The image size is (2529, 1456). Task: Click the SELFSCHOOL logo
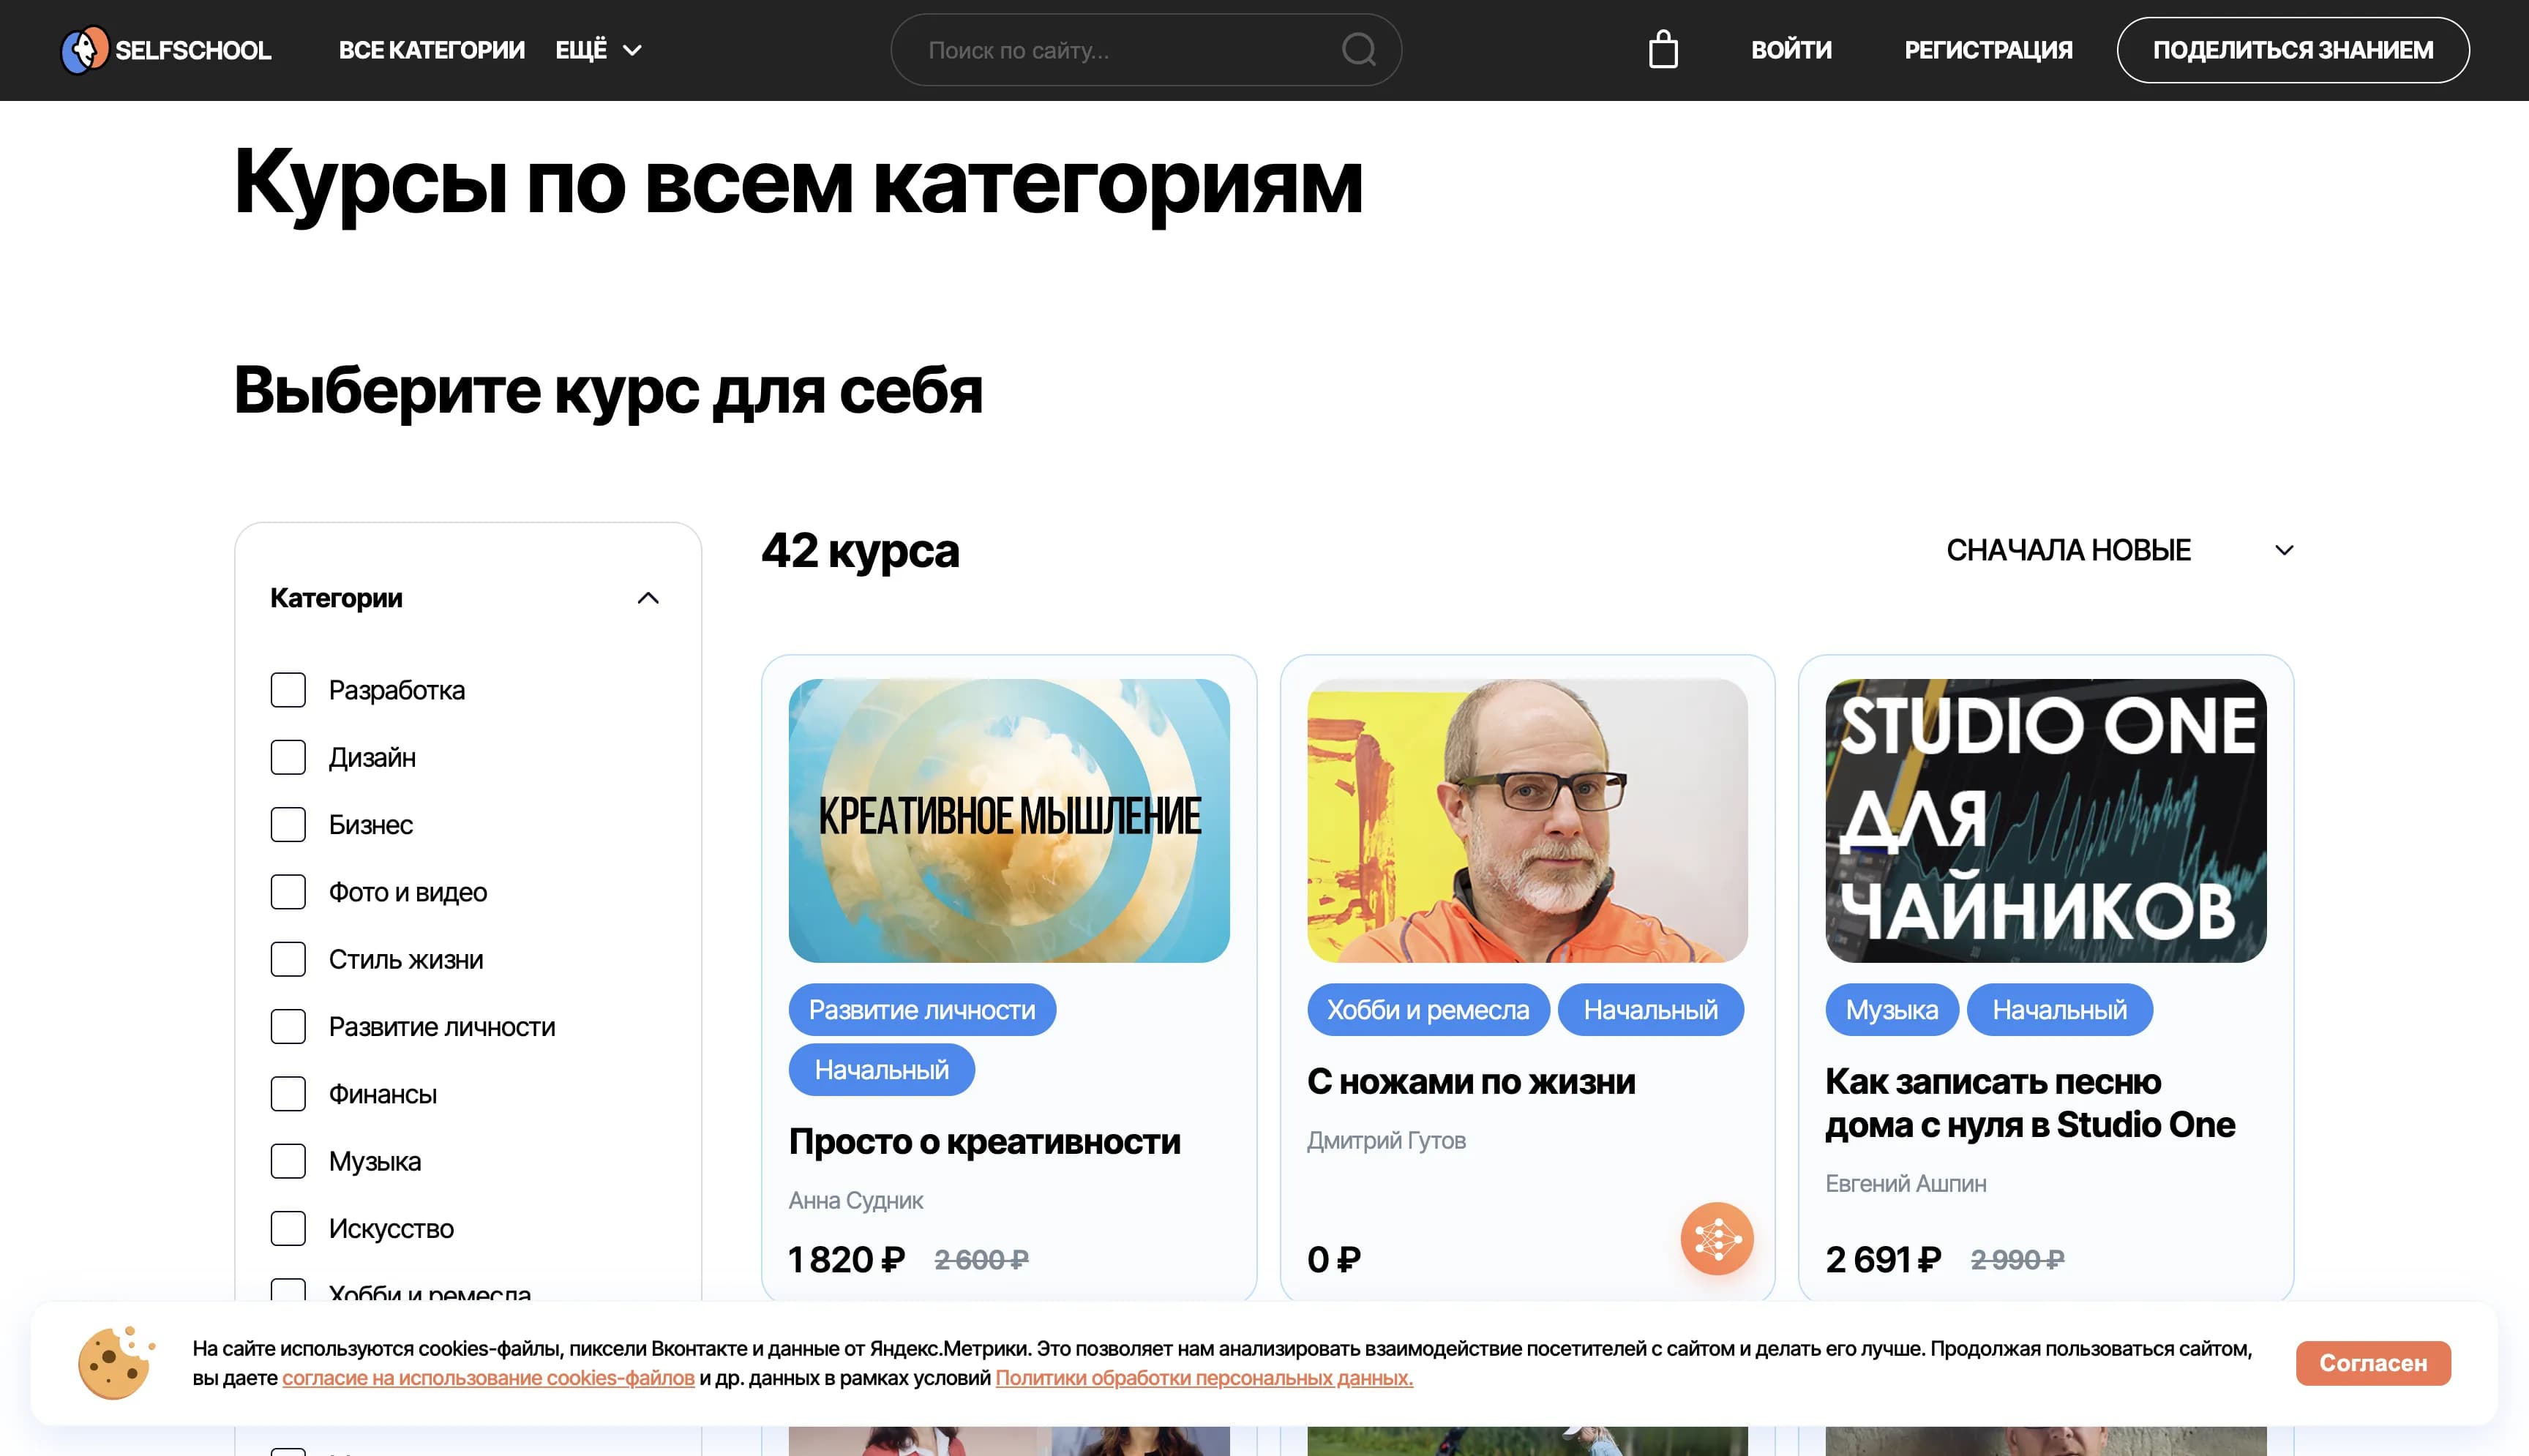click(166, 49)
